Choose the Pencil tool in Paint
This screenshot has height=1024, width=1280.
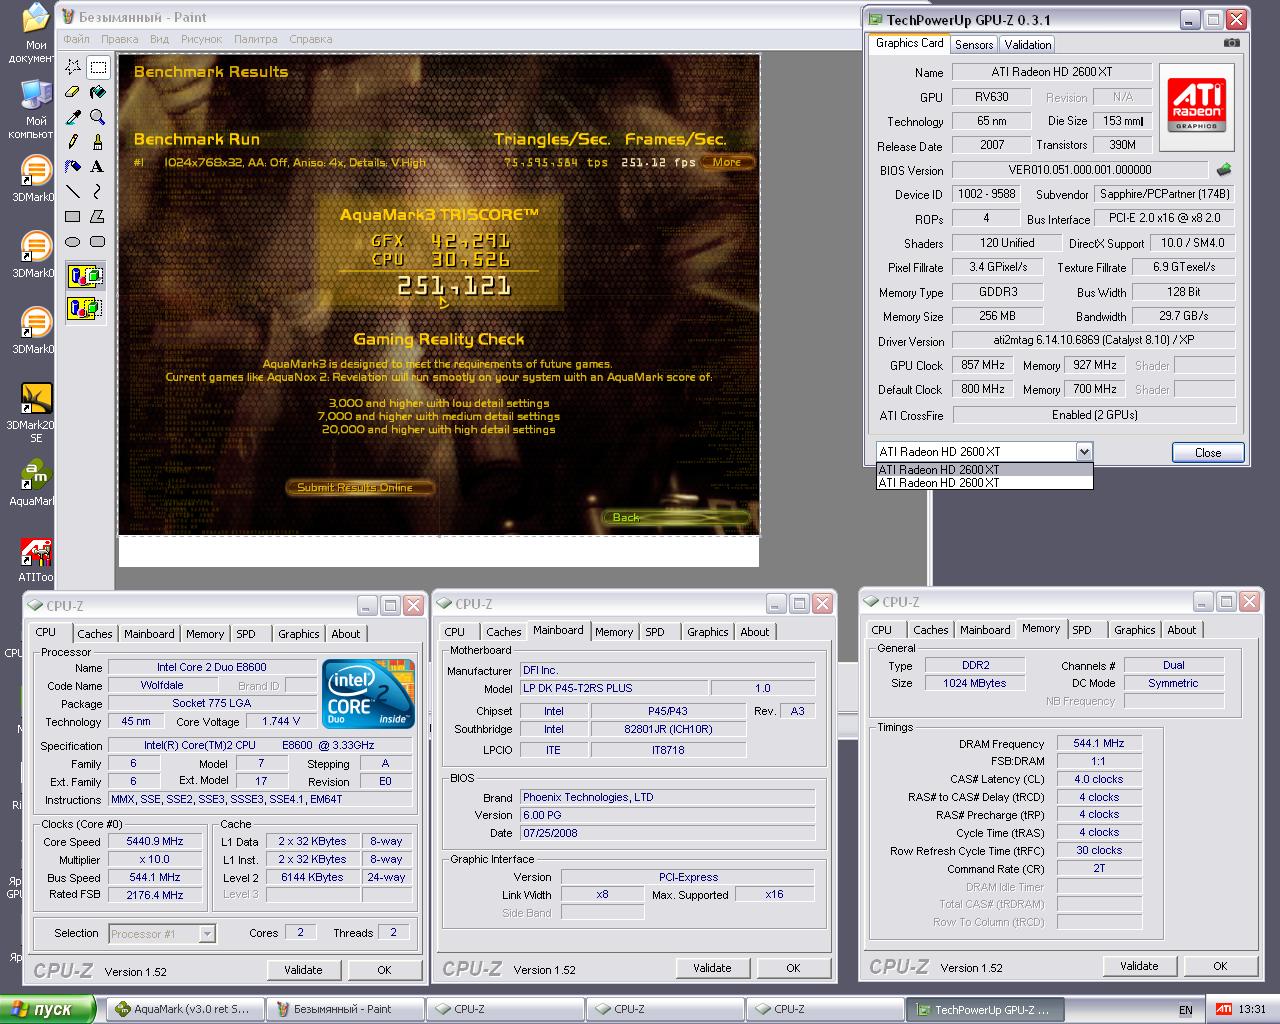tap(73, 142)
